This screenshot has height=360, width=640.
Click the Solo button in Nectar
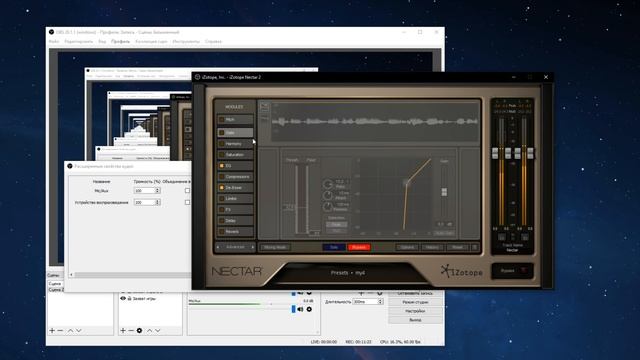click(x=334, y=247)
